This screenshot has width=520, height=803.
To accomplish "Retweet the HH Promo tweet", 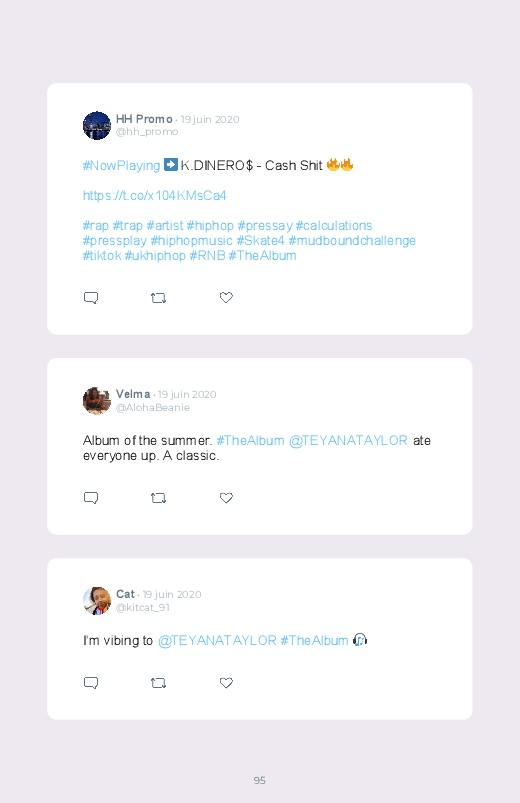I will pyautogui.click(x=158, y=298).
